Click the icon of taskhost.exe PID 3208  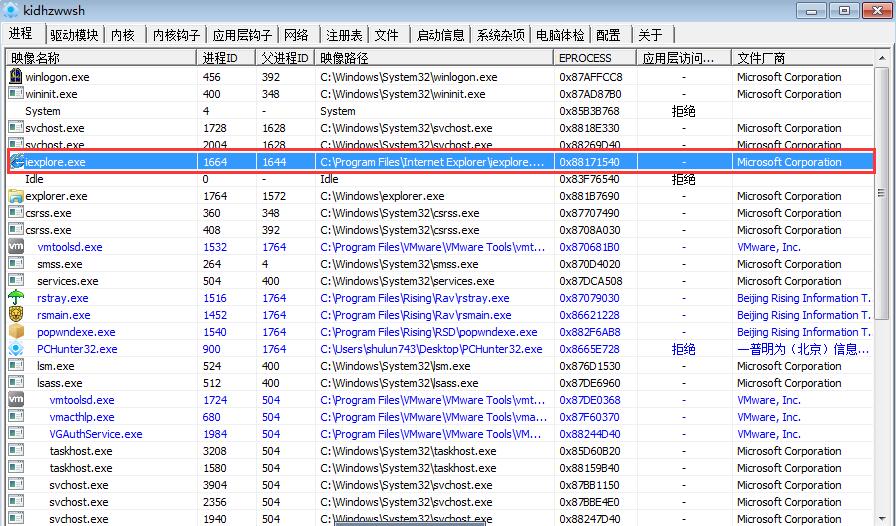pos(16,451)
